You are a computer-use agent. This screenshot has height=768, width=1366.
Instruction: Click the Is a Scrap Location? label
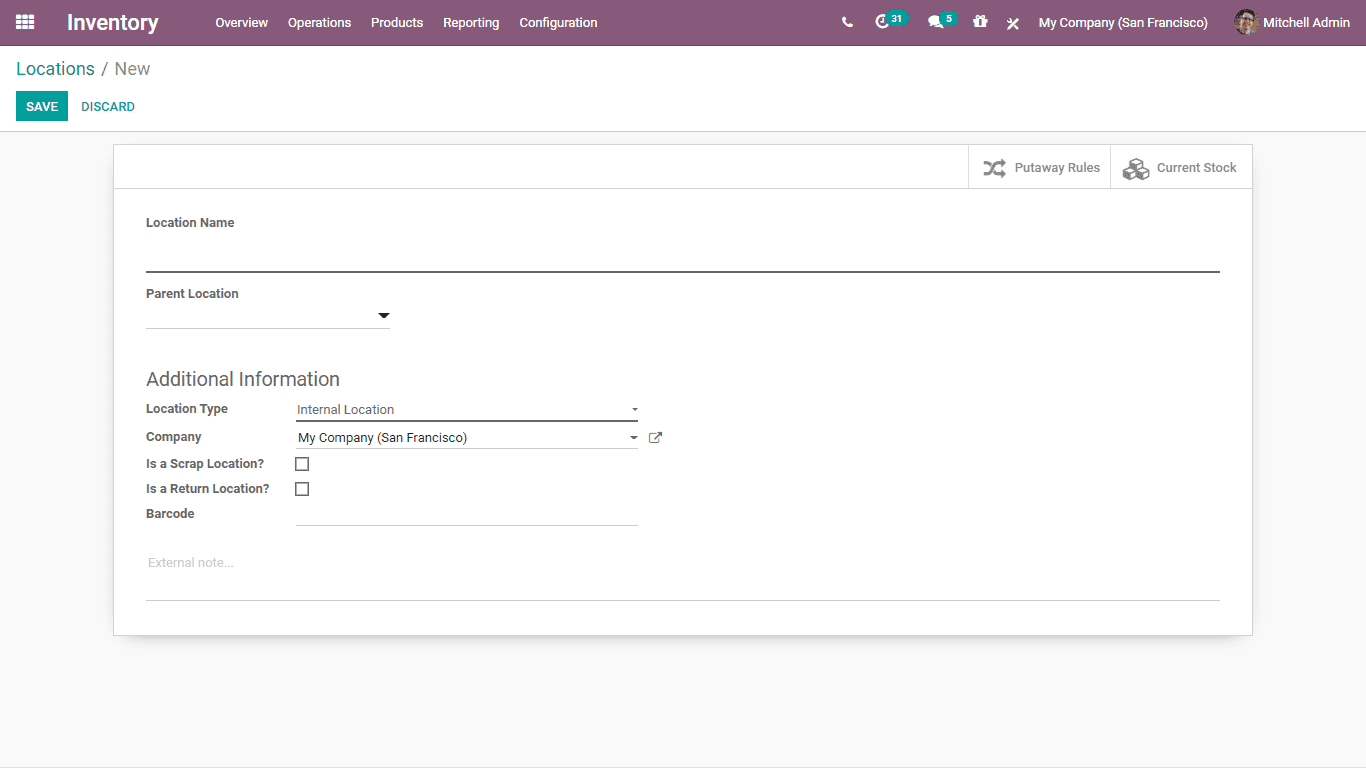pos(205,464)
